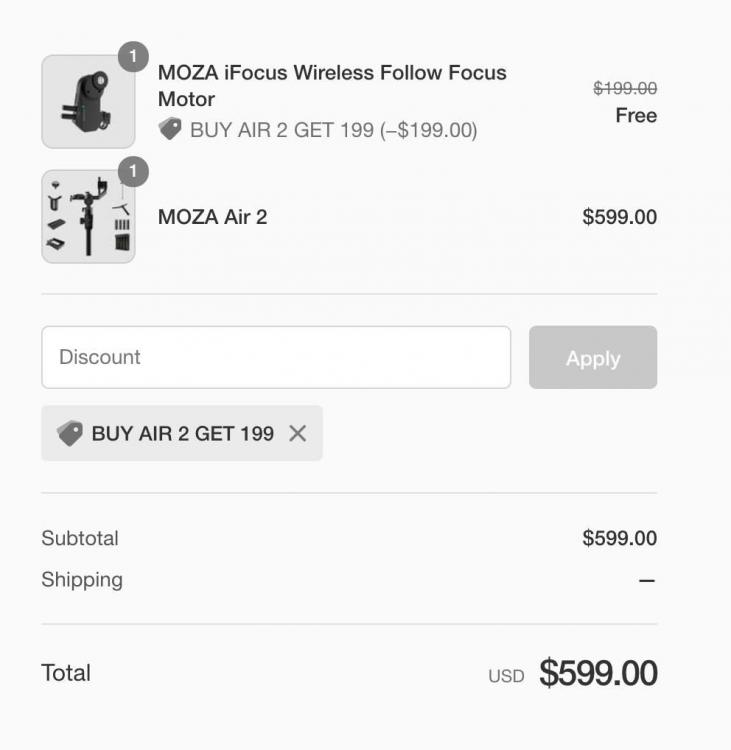
Task: Click the quantity badge on iFocus motor
Action: 133,57
